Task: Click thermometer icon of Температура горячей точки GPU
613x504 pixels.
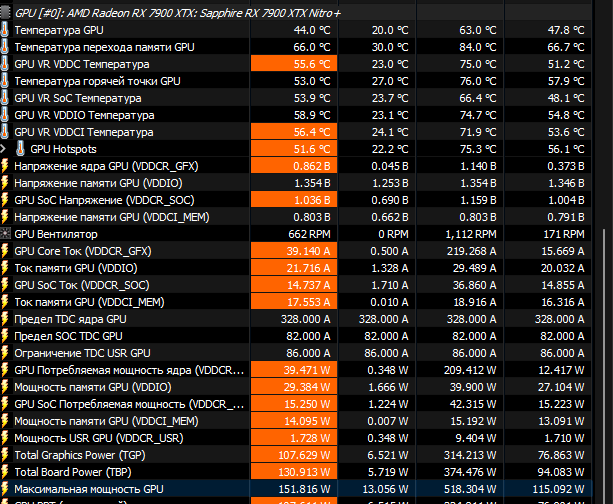Action: pyautogui.click(x=5, y=81)
